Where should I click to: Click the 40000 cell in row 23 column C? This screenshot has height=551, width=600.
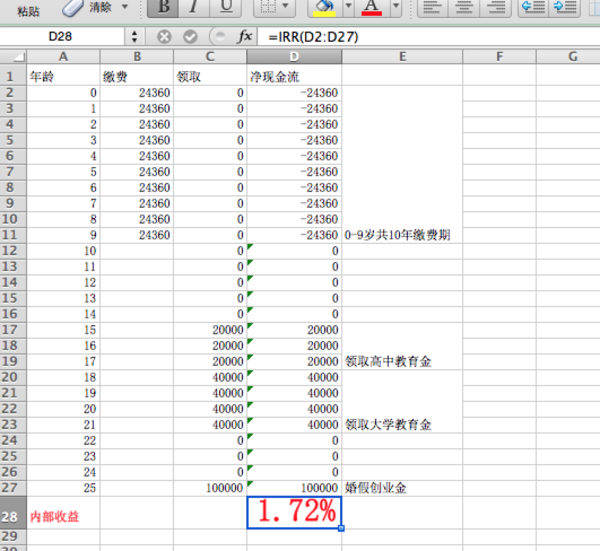point(210,425)
